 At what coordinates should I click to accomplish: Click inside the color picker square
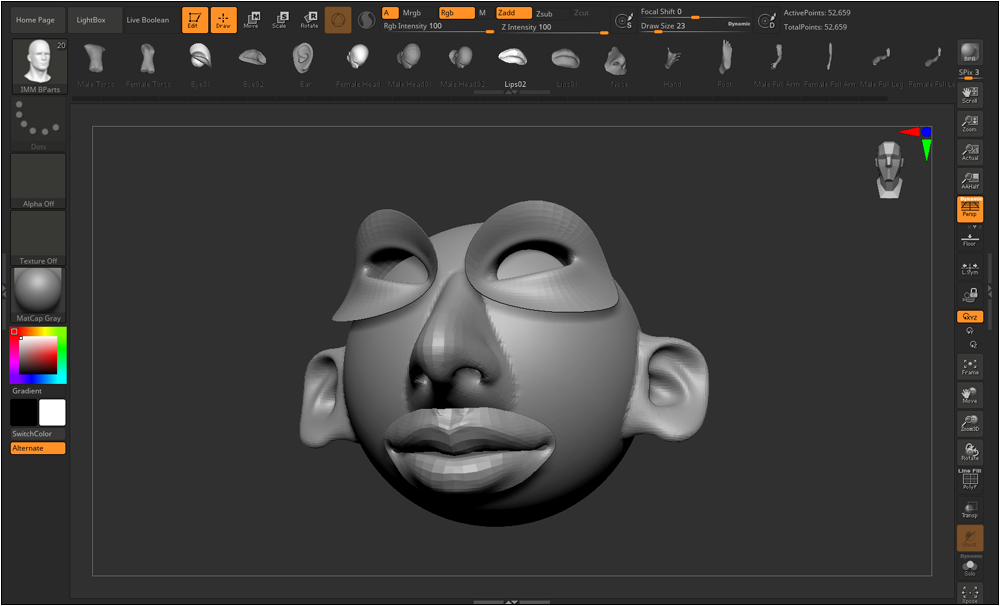click(x=38, y=355)
